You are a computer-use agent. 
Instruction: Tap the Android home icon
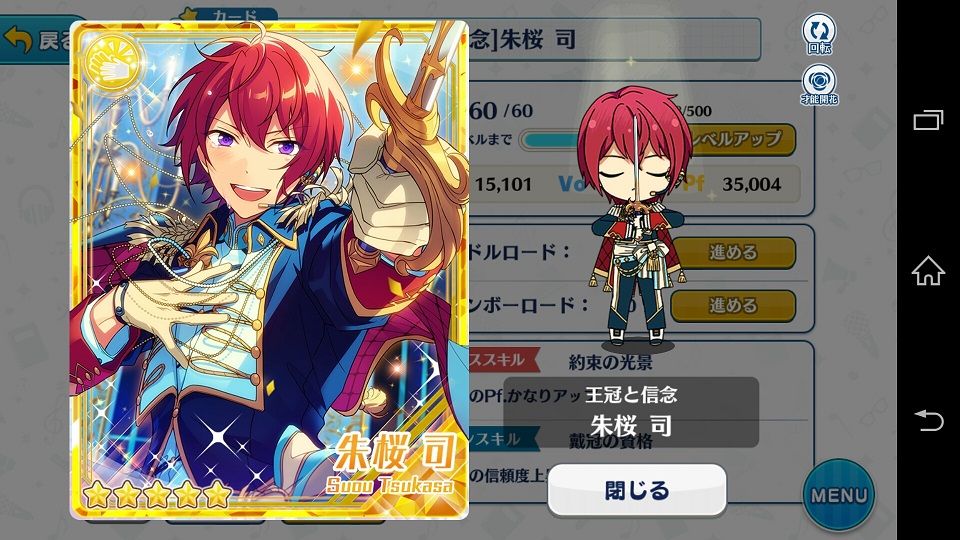click(x=928, y=271)
